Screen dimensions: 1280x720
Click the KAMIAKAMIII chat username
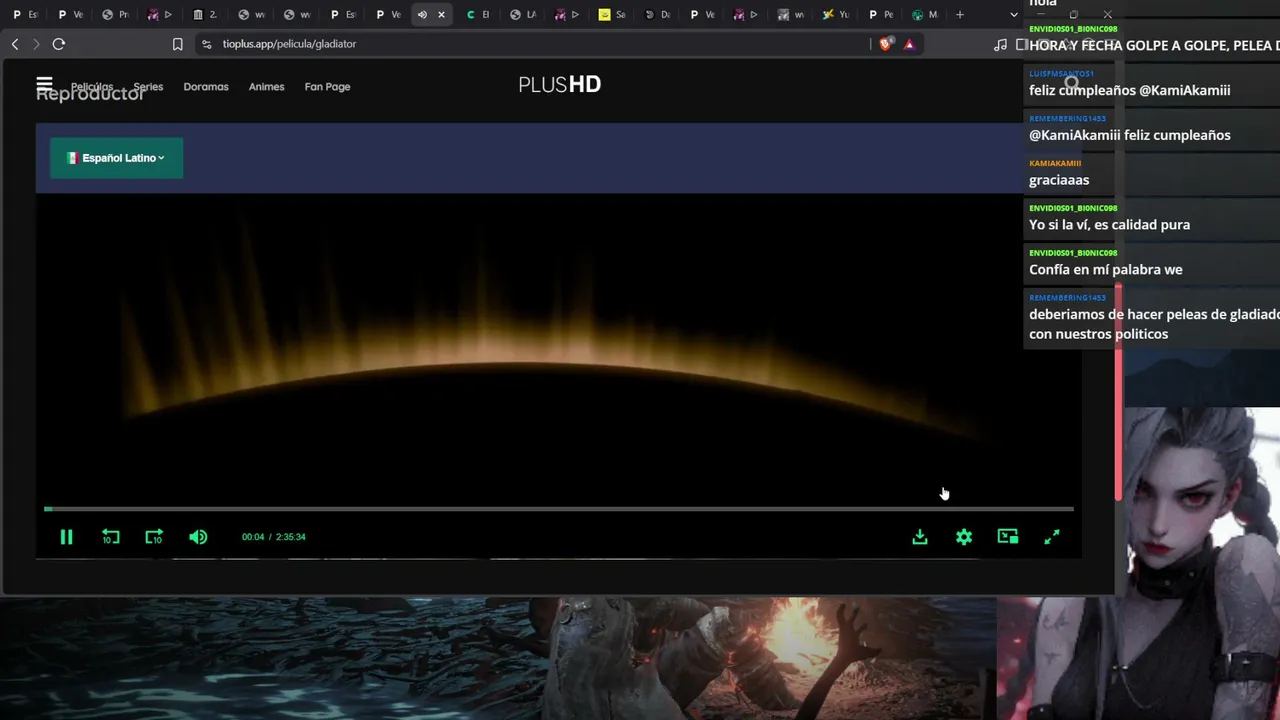click(x=1055, y=163)
